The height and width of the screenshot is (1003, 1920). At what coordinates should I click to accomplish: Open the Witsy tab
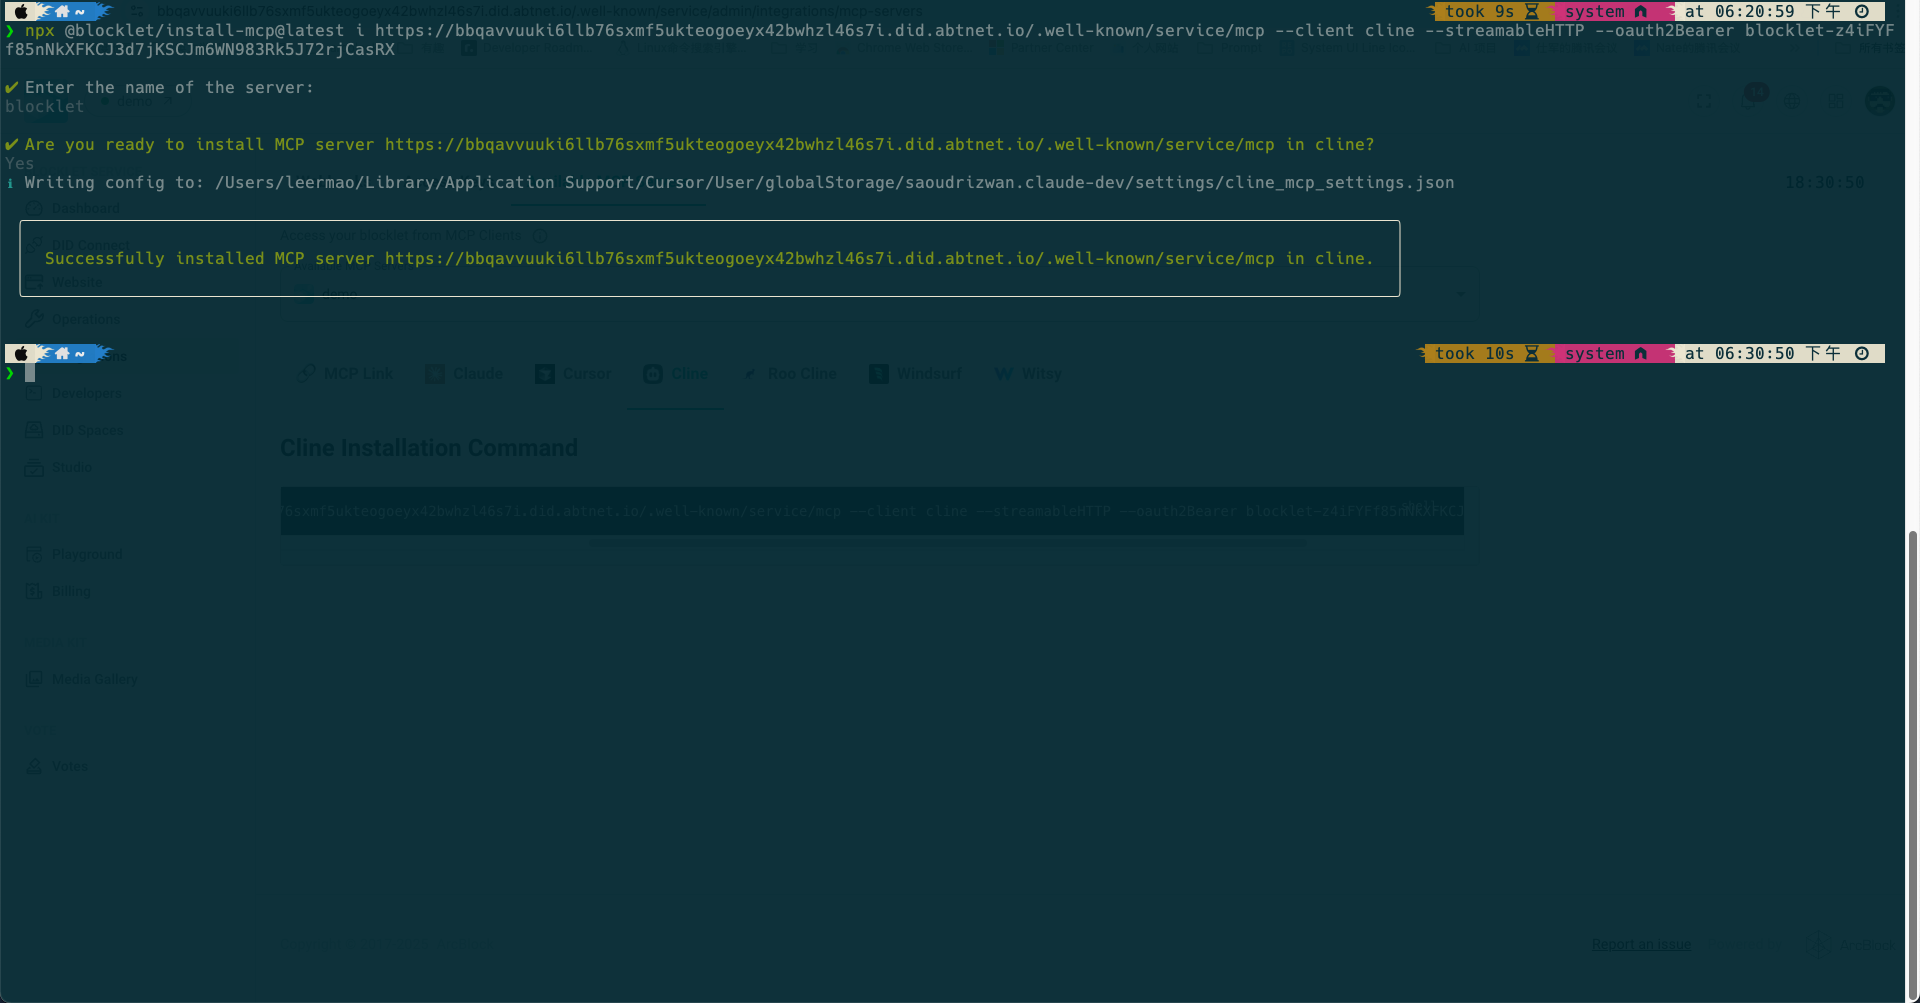tap(1029, 374)
